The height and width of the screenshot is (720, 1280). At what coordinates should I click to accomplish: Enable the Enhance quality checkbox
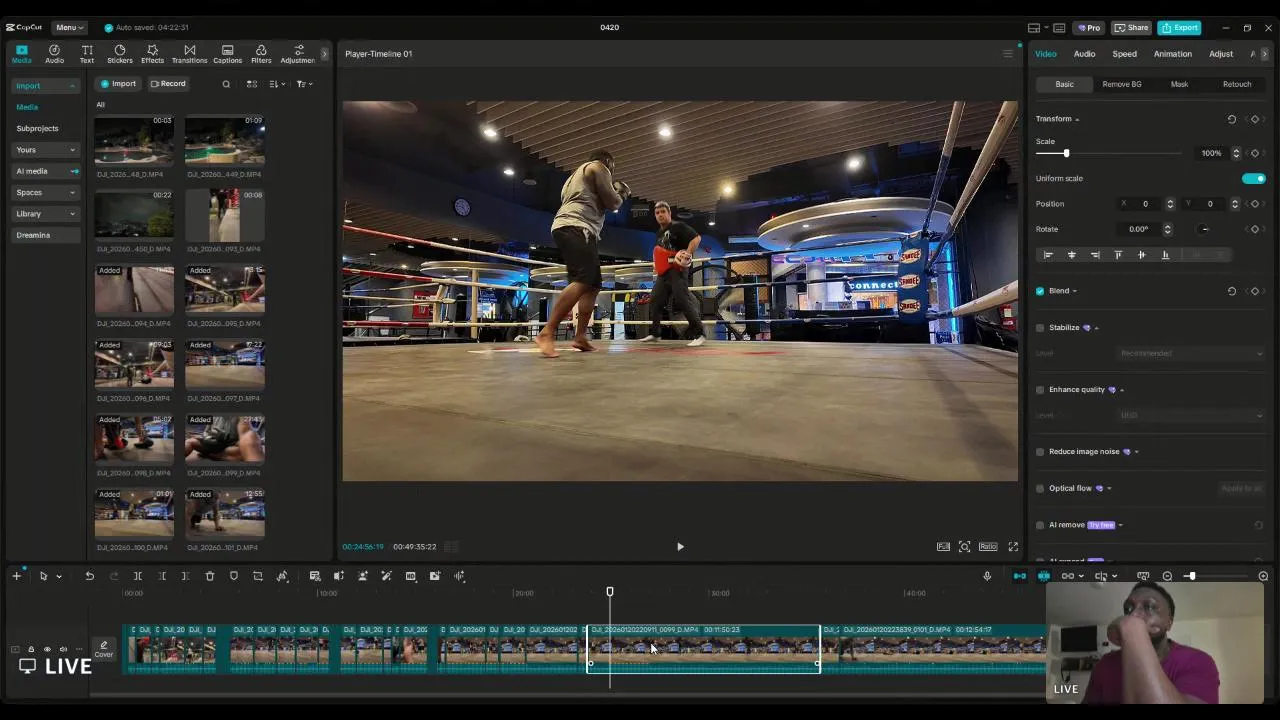(1040, 390)
